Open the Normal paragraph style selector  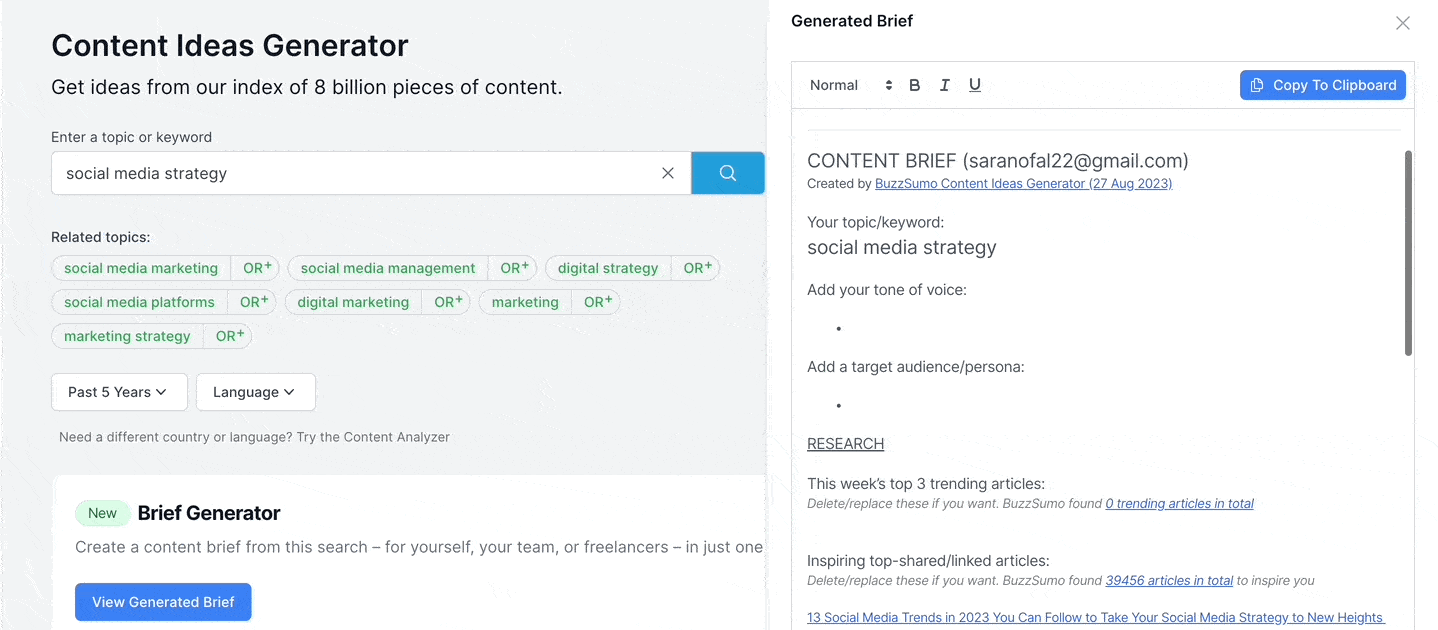(x=848, y=85)
